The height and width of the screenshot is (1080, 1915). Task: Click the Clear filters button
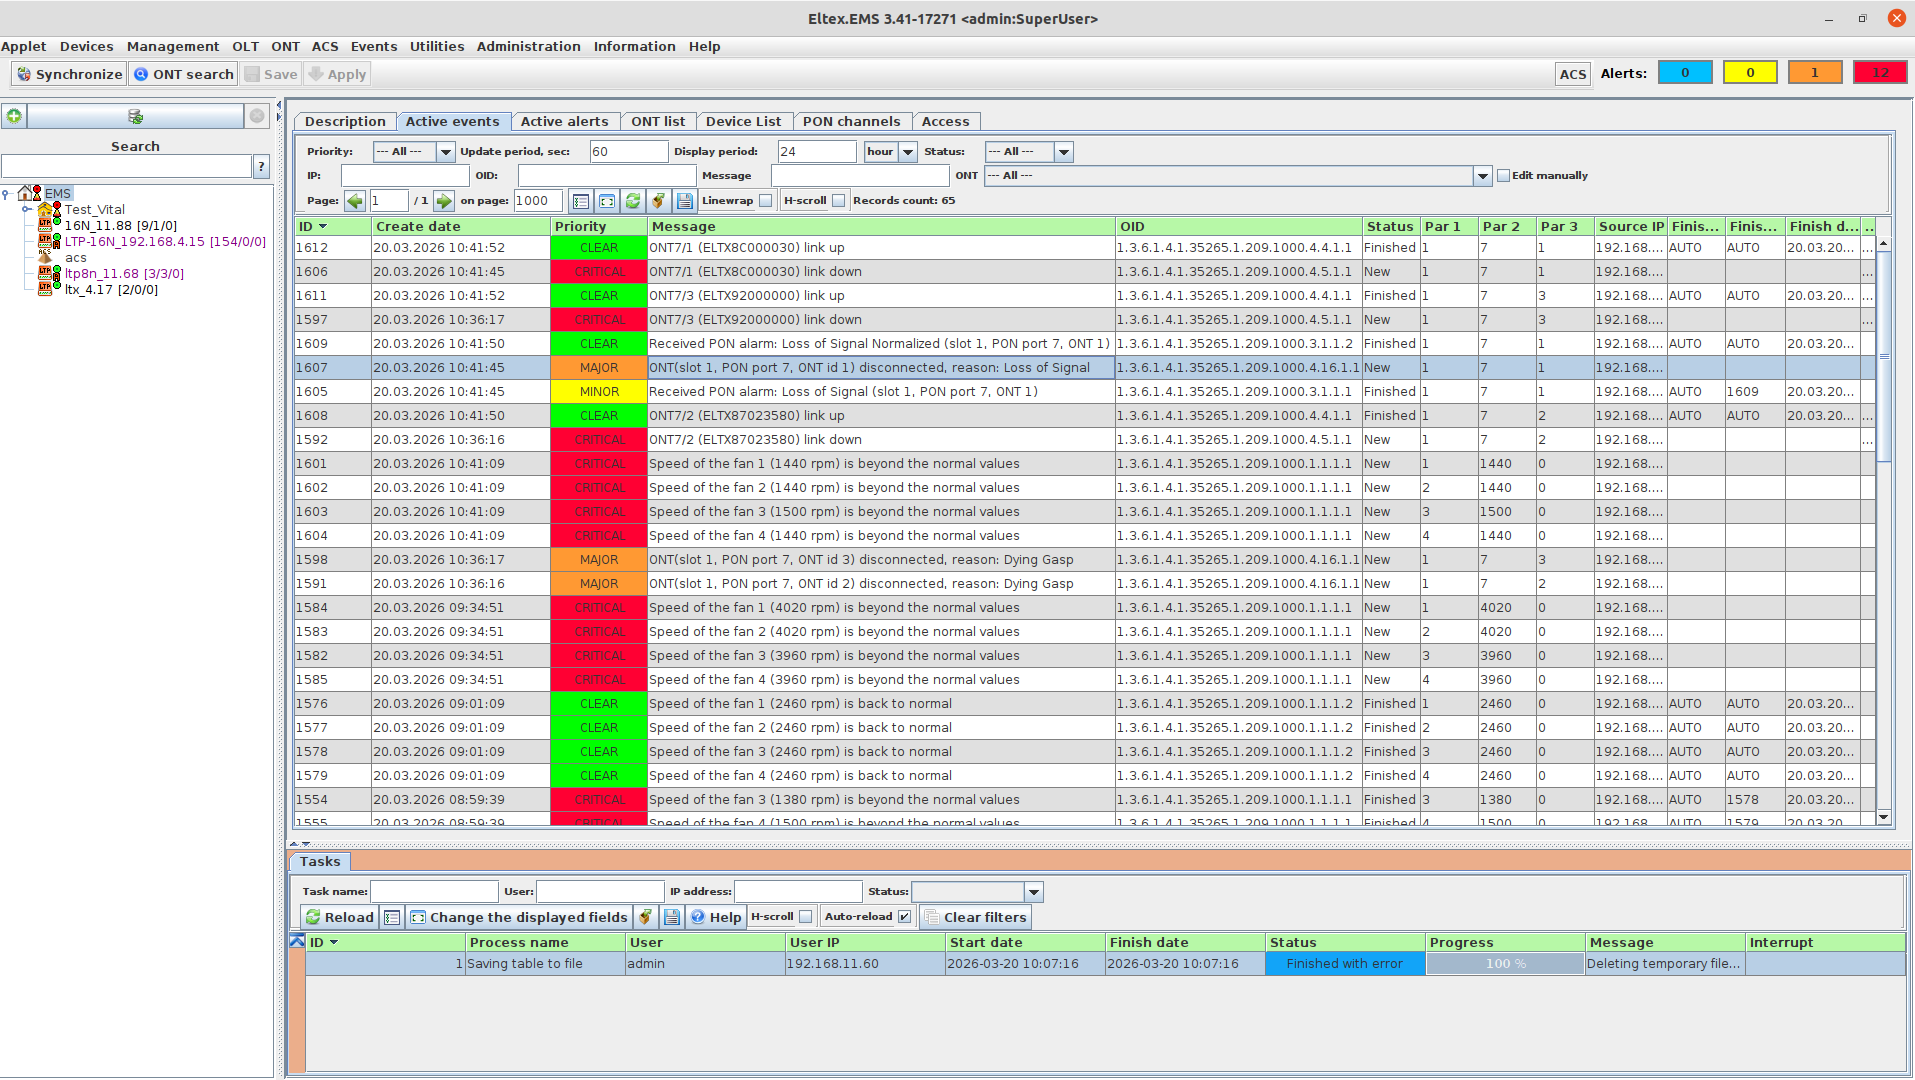click(975, 917)
